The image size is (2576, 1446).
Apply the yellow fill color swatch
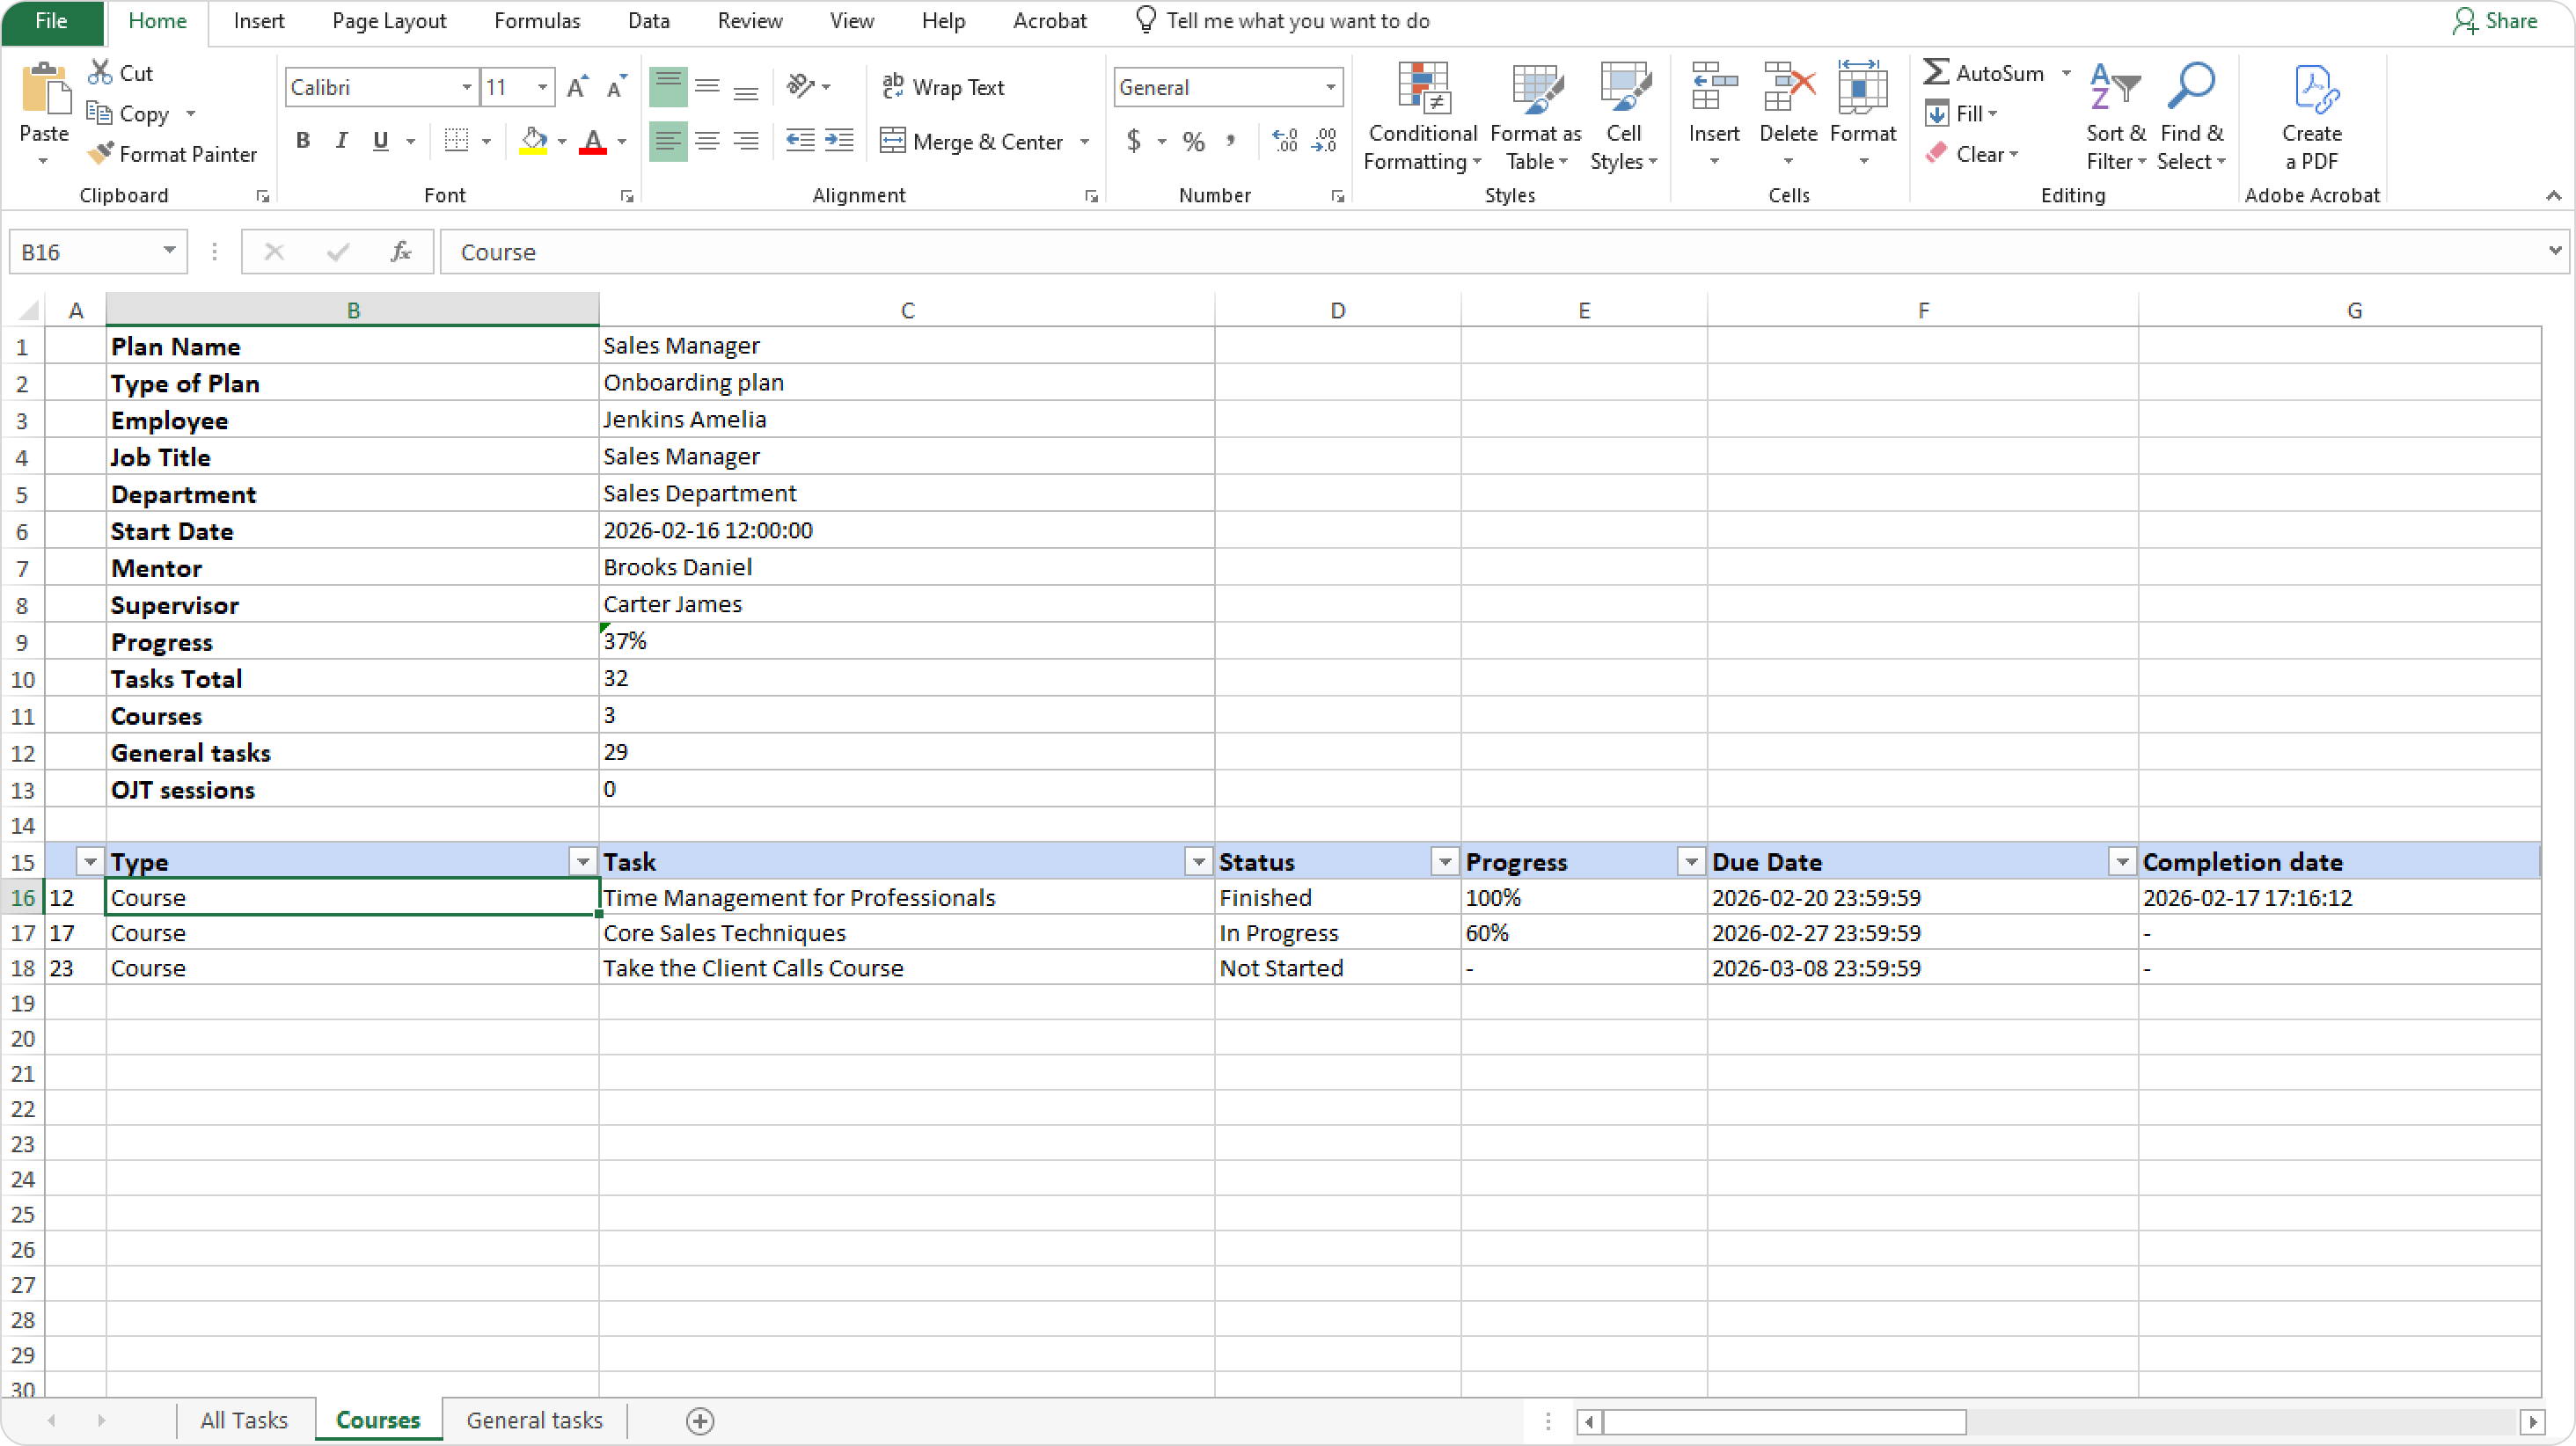(533, 142)
